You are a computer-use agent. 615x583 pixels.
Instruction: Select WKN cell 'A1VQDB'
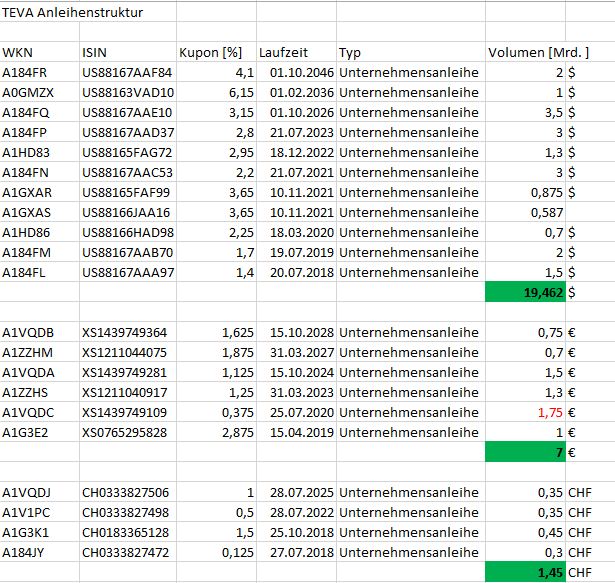pos(40,332)
